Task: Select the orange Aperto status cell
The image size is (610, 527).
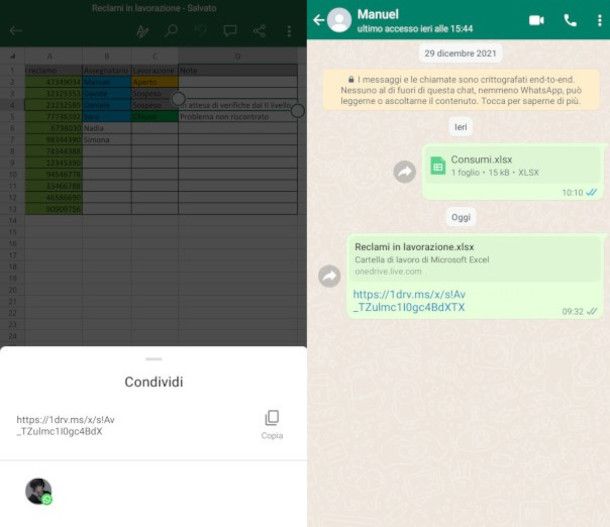Action: click(x=155, y=82)
